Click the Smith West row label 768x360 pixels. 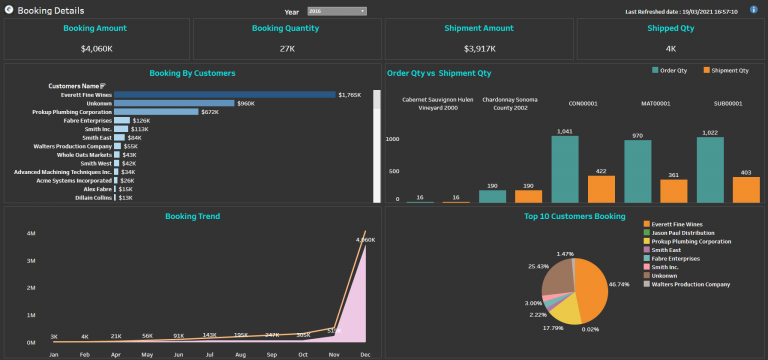[x=96, y=163]
